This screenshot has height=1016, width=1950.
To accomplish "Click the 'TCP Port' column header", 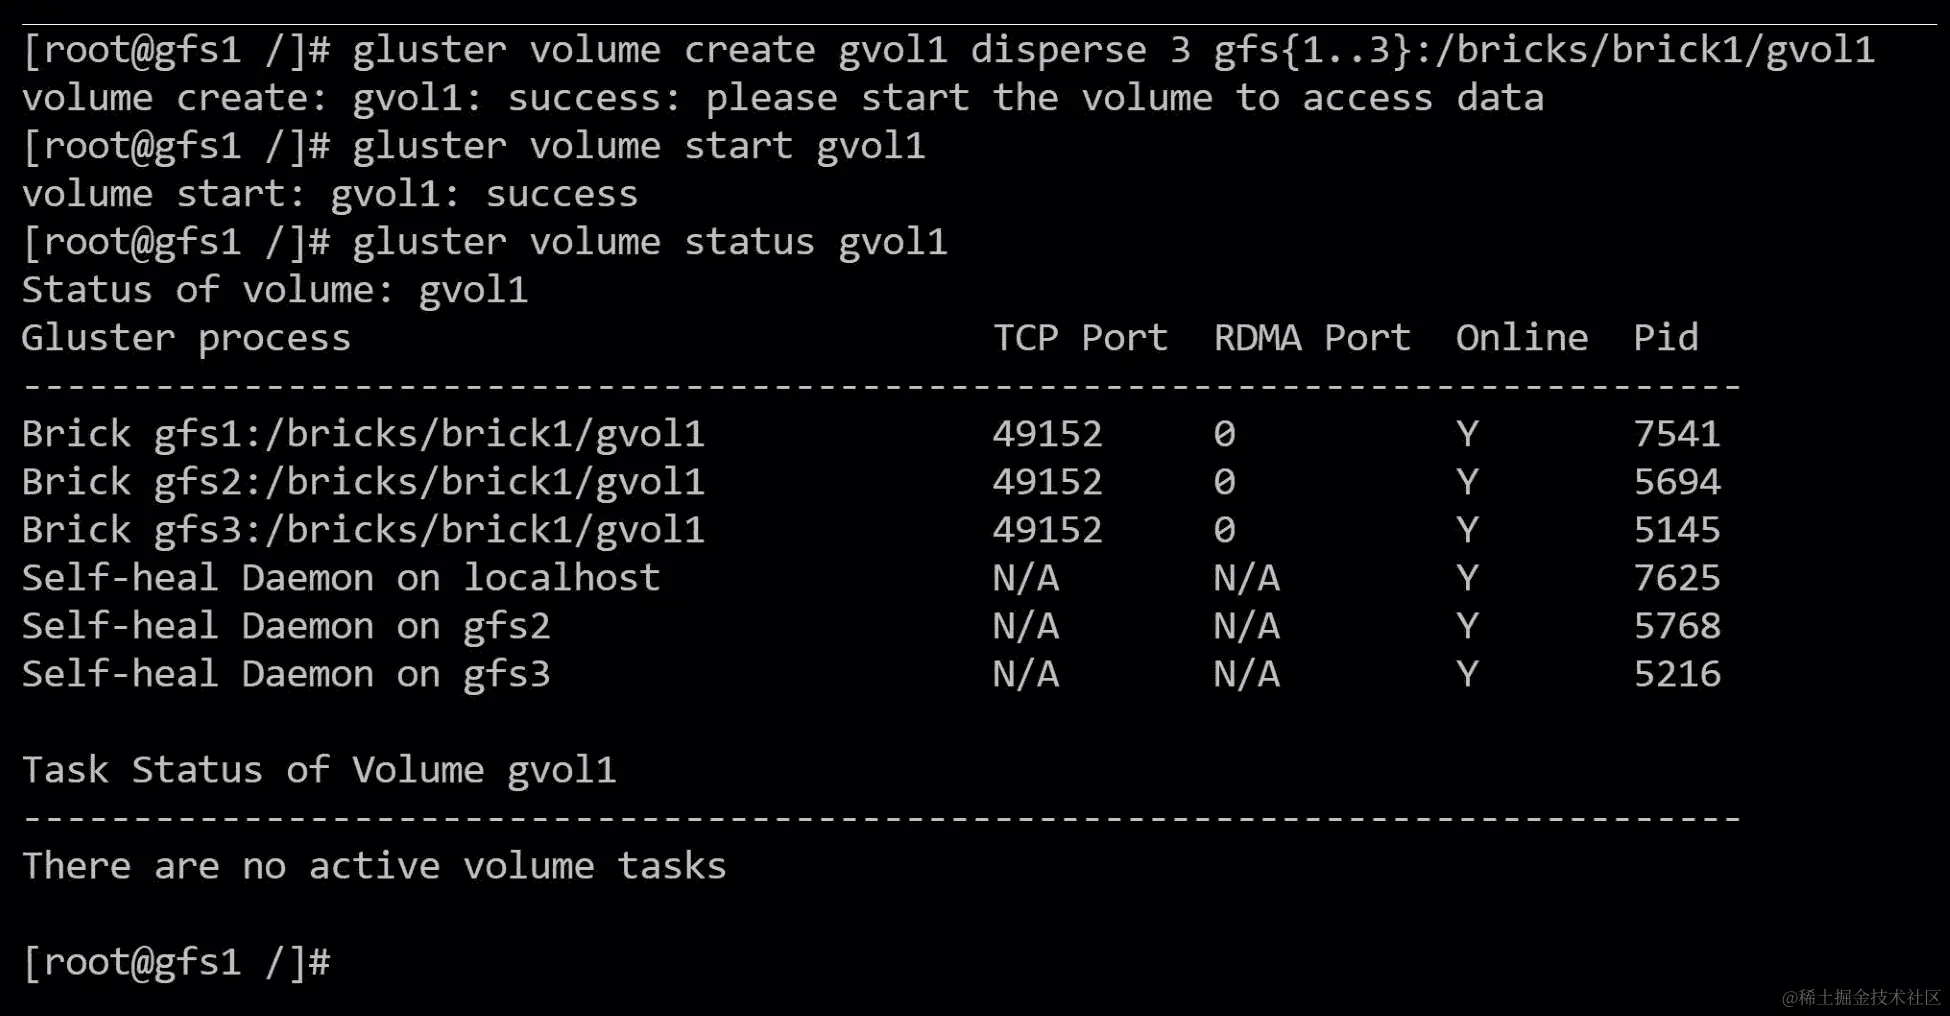I will [1080, 338].
